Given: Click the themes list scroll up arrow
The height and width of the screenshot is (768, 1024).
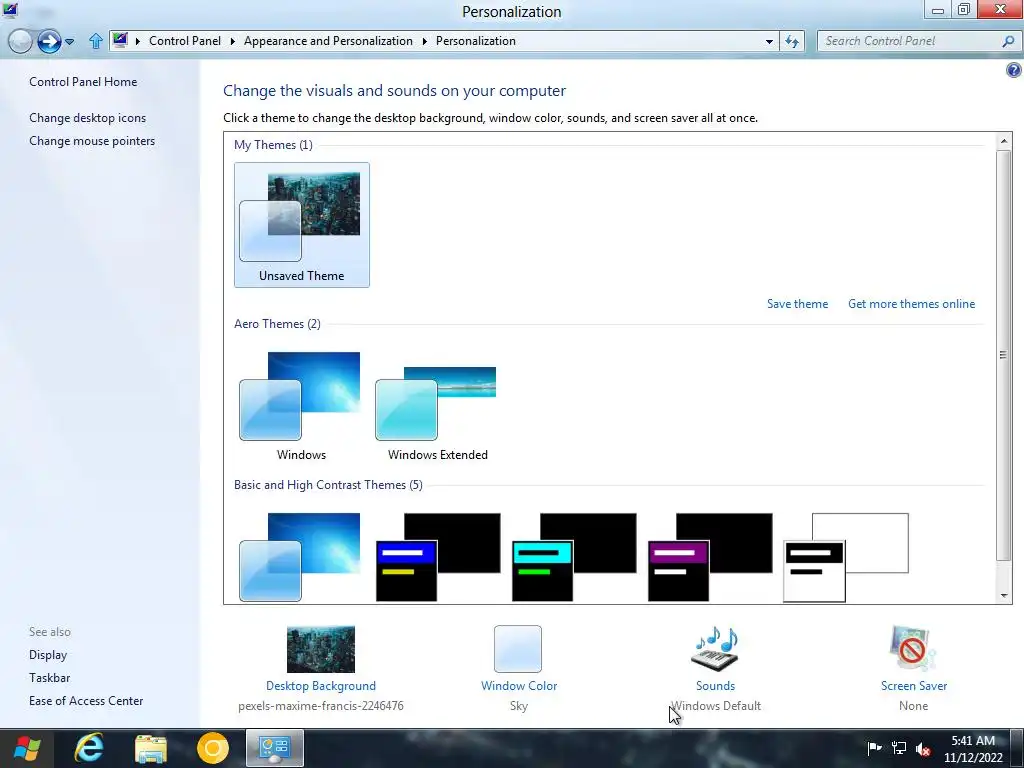Looking at the screenshot, I should click(x=1004, y=140).
